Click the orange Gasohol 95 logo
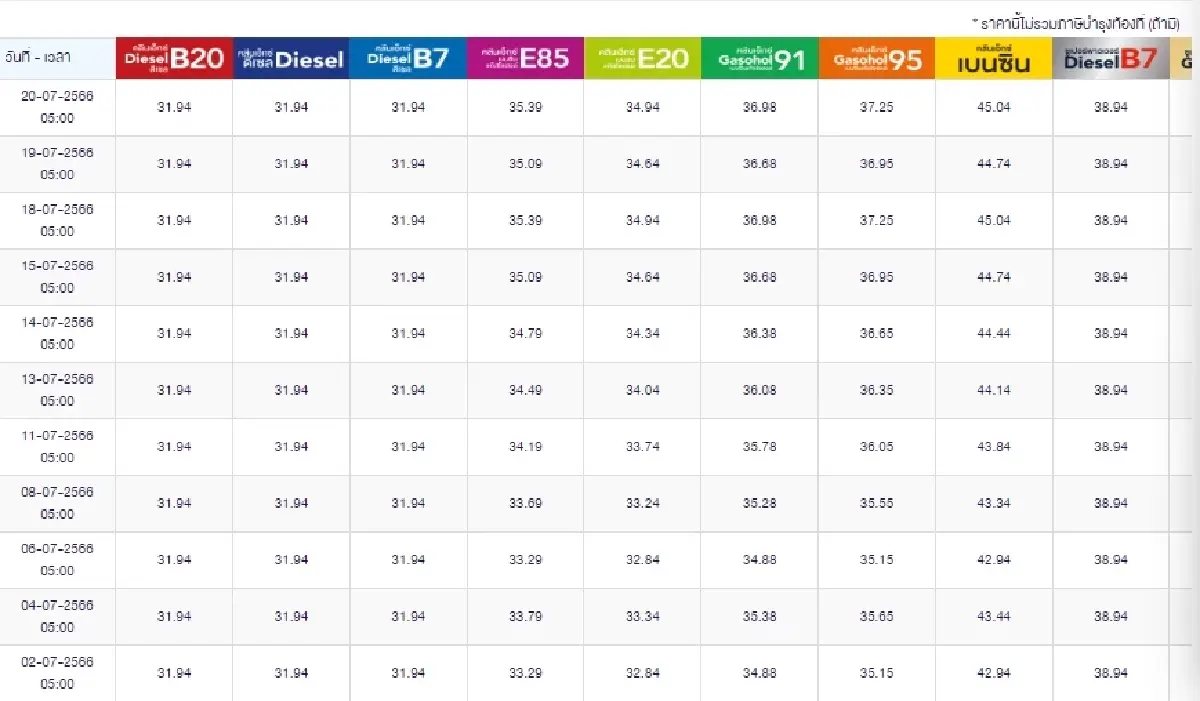Screen dimensions: 1200x701 click(x=877, y=59)
